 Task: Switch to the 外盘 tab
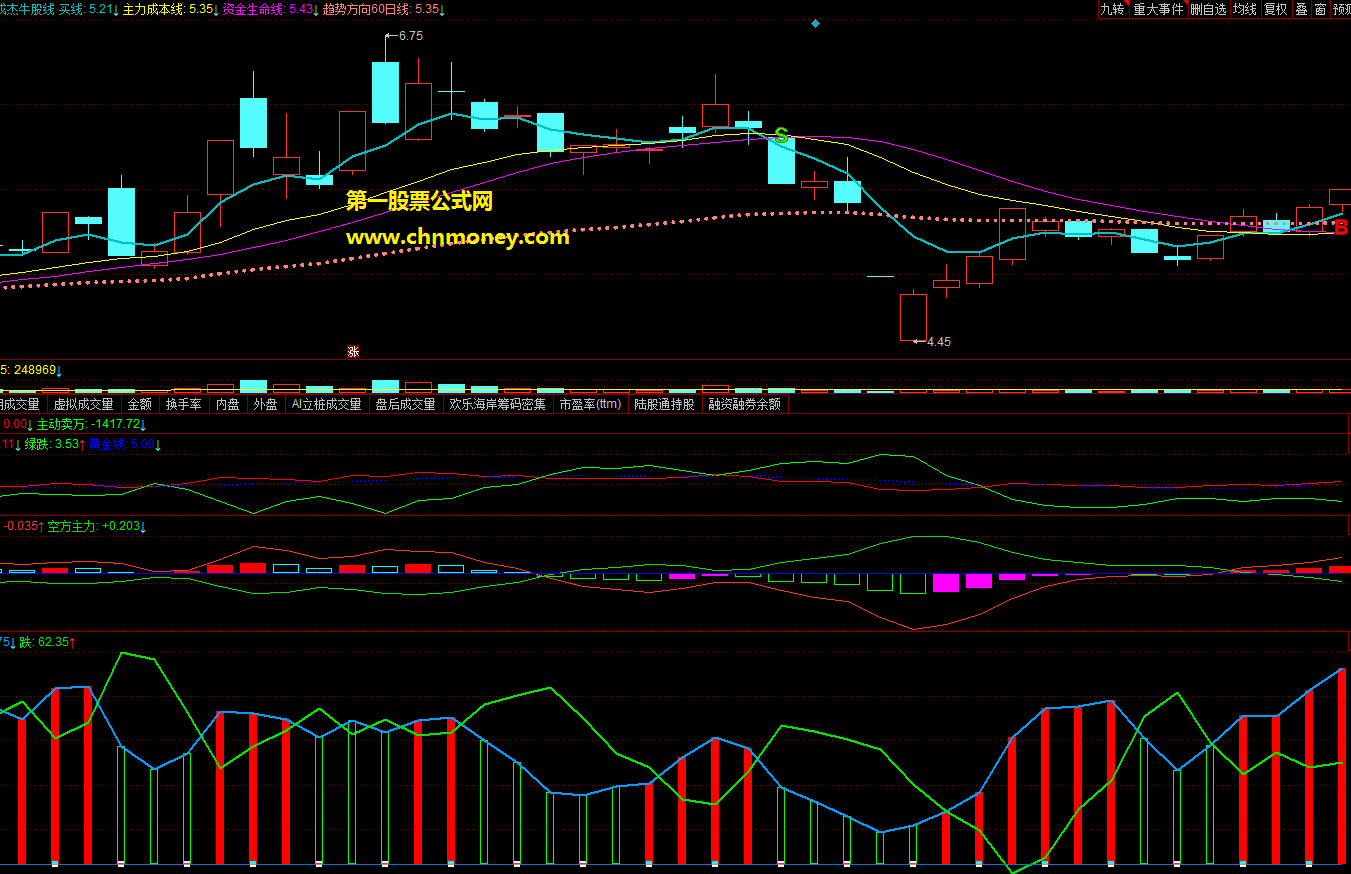[265, 405]
